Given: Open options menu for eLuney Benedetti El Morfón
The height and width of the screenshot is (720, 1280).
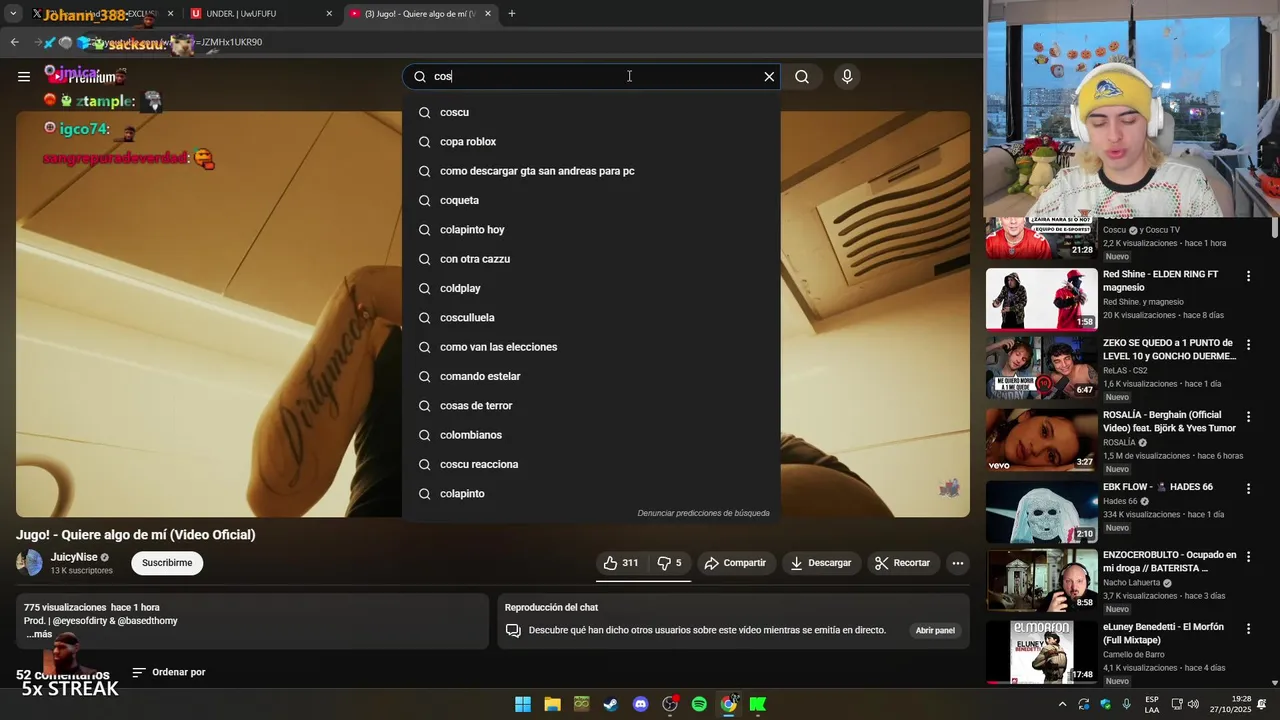Looking at the screenshot, I should click(x=1248, y=628).
